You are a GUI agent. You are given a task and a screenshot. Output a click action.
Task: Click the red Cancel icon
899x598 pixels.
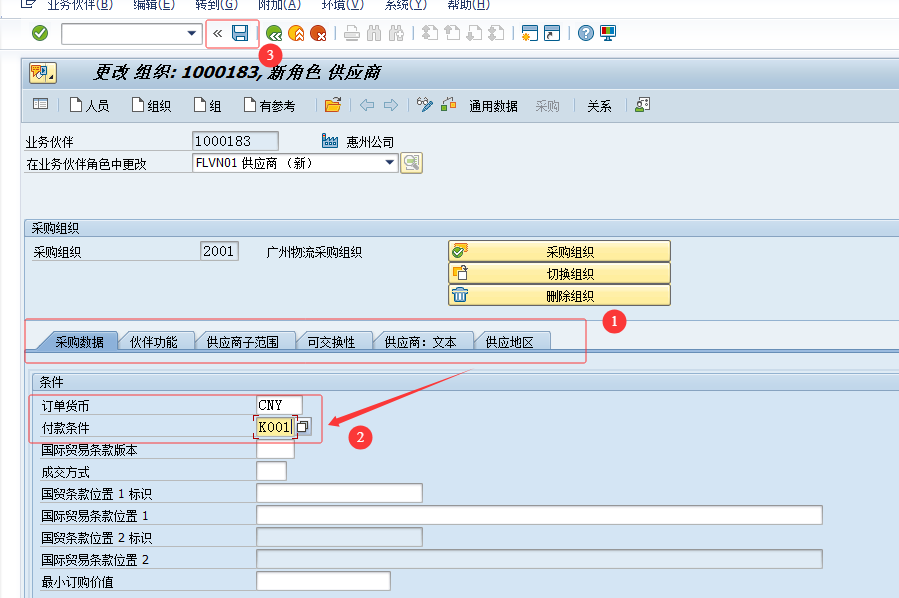(x=318, y=34)
